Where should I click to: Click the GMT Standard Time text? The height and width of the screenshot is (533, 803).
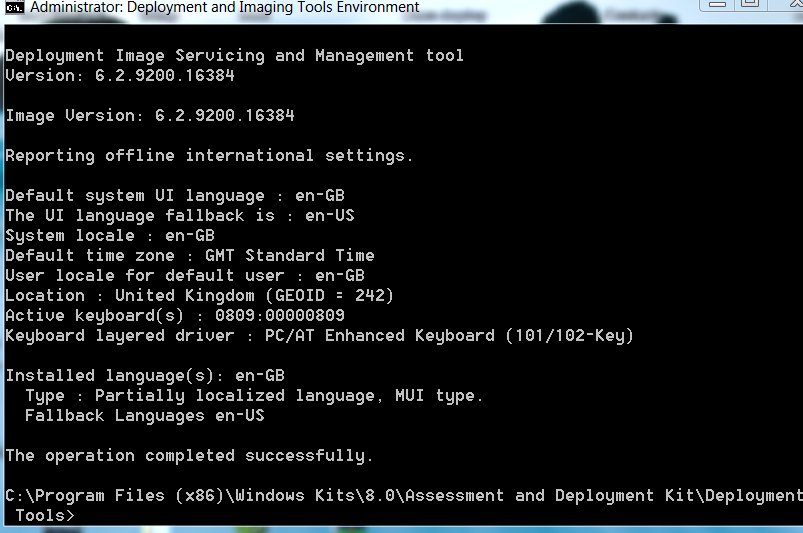290,255
